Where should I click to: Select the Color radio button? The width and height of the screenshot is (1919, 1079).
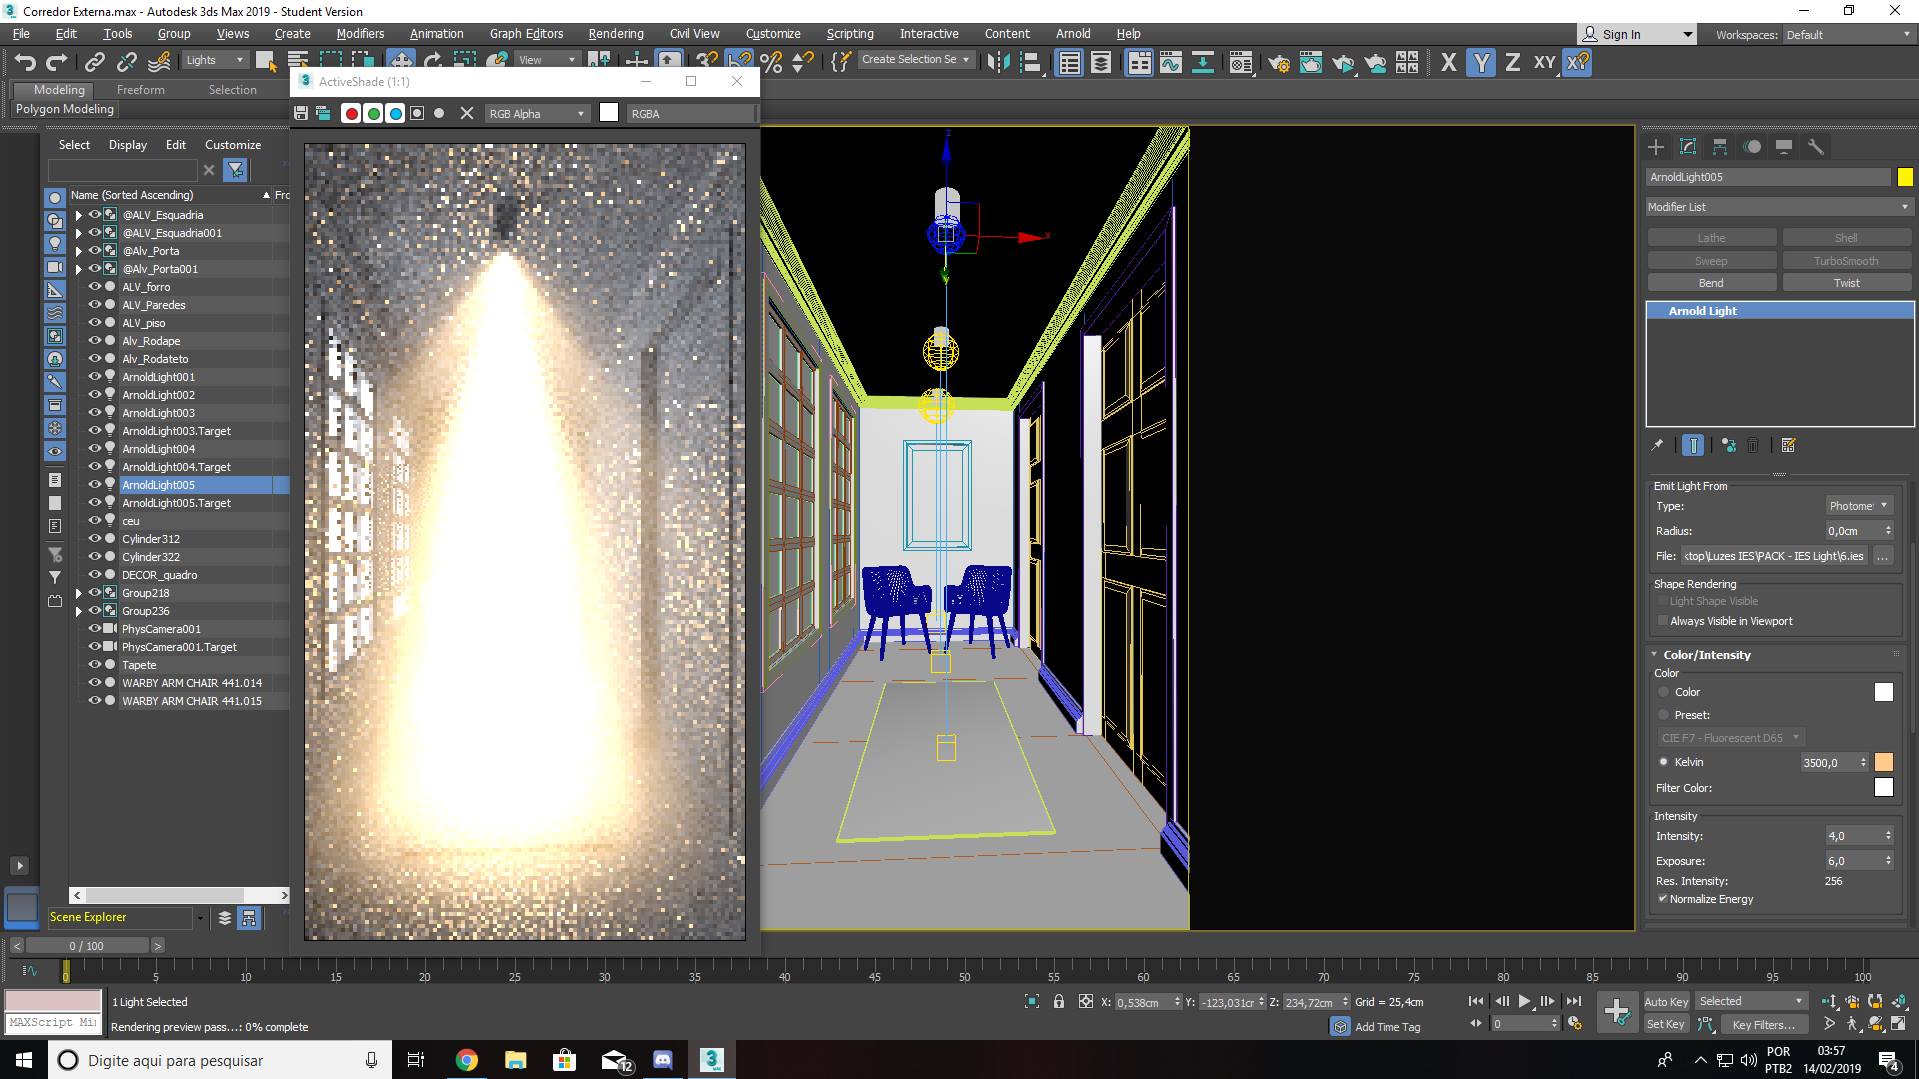1664,692
